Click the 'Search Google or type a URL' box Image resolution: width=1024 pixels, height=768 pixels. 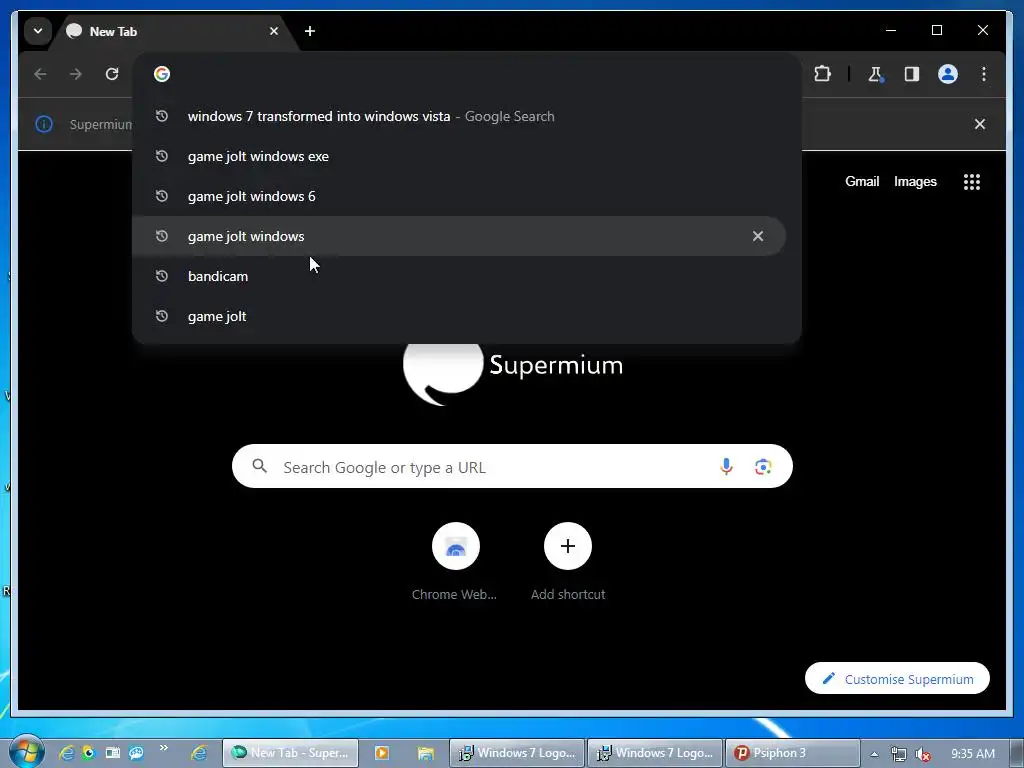(x=512, y=466)
